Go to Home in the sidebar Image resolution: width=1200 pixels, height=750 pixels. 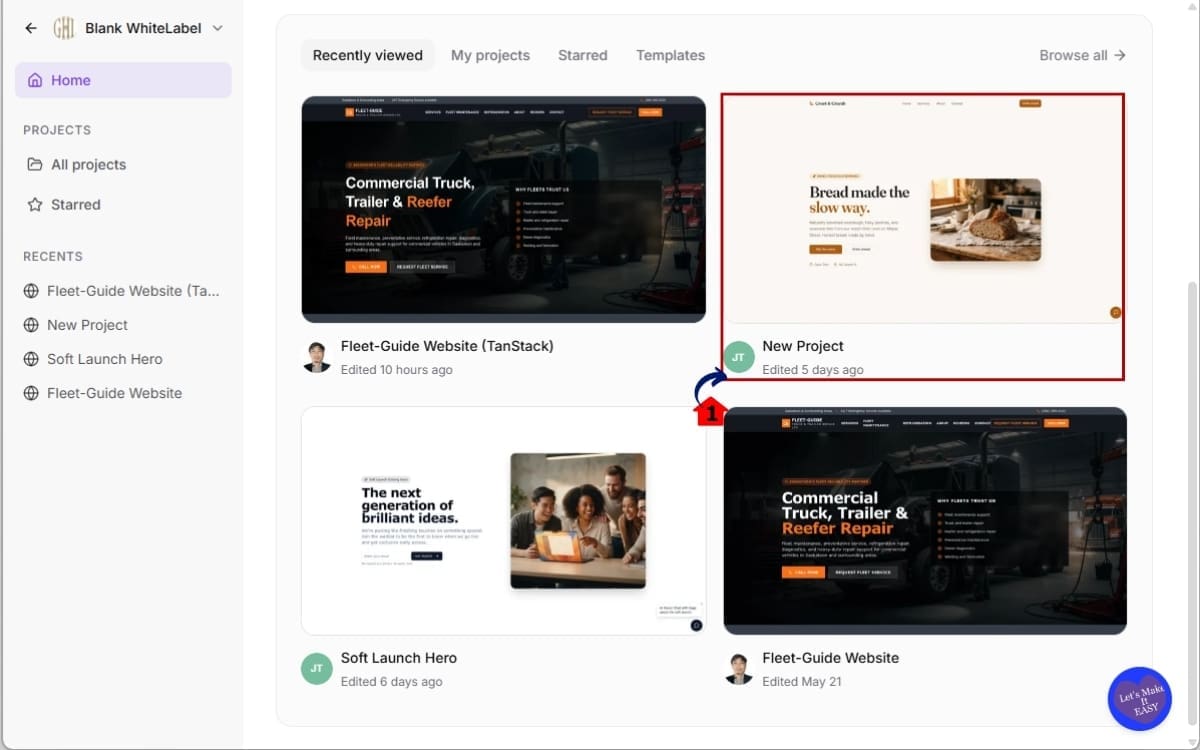123,80
